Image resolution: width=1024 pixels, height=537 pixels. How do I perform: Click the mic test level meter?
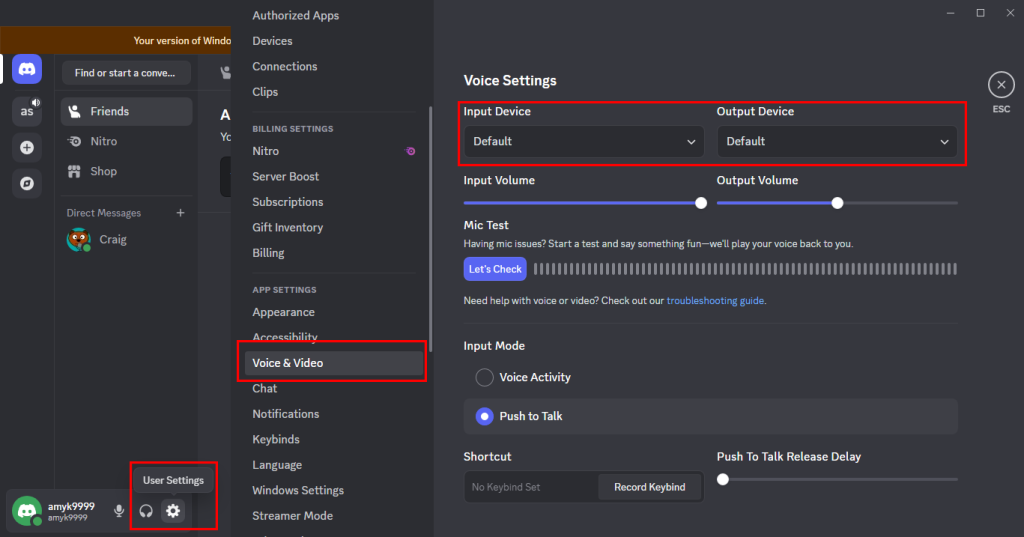coord(745,269)
